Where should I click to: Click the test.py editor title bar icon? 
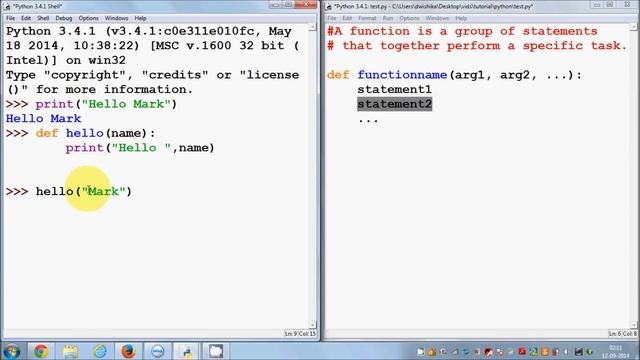point(329,7)
